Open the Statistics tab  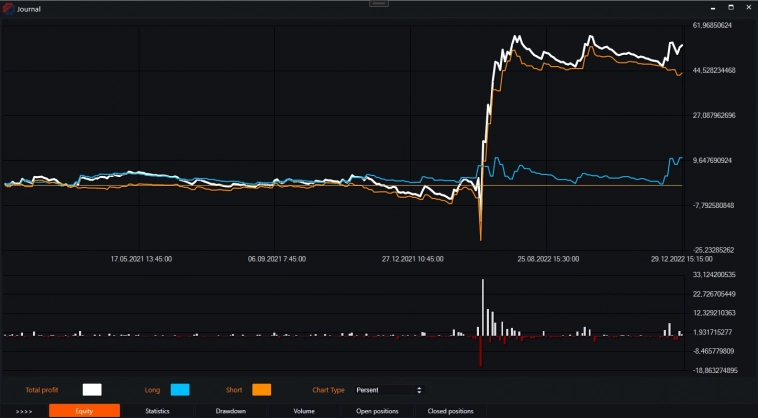coord(157,411)
